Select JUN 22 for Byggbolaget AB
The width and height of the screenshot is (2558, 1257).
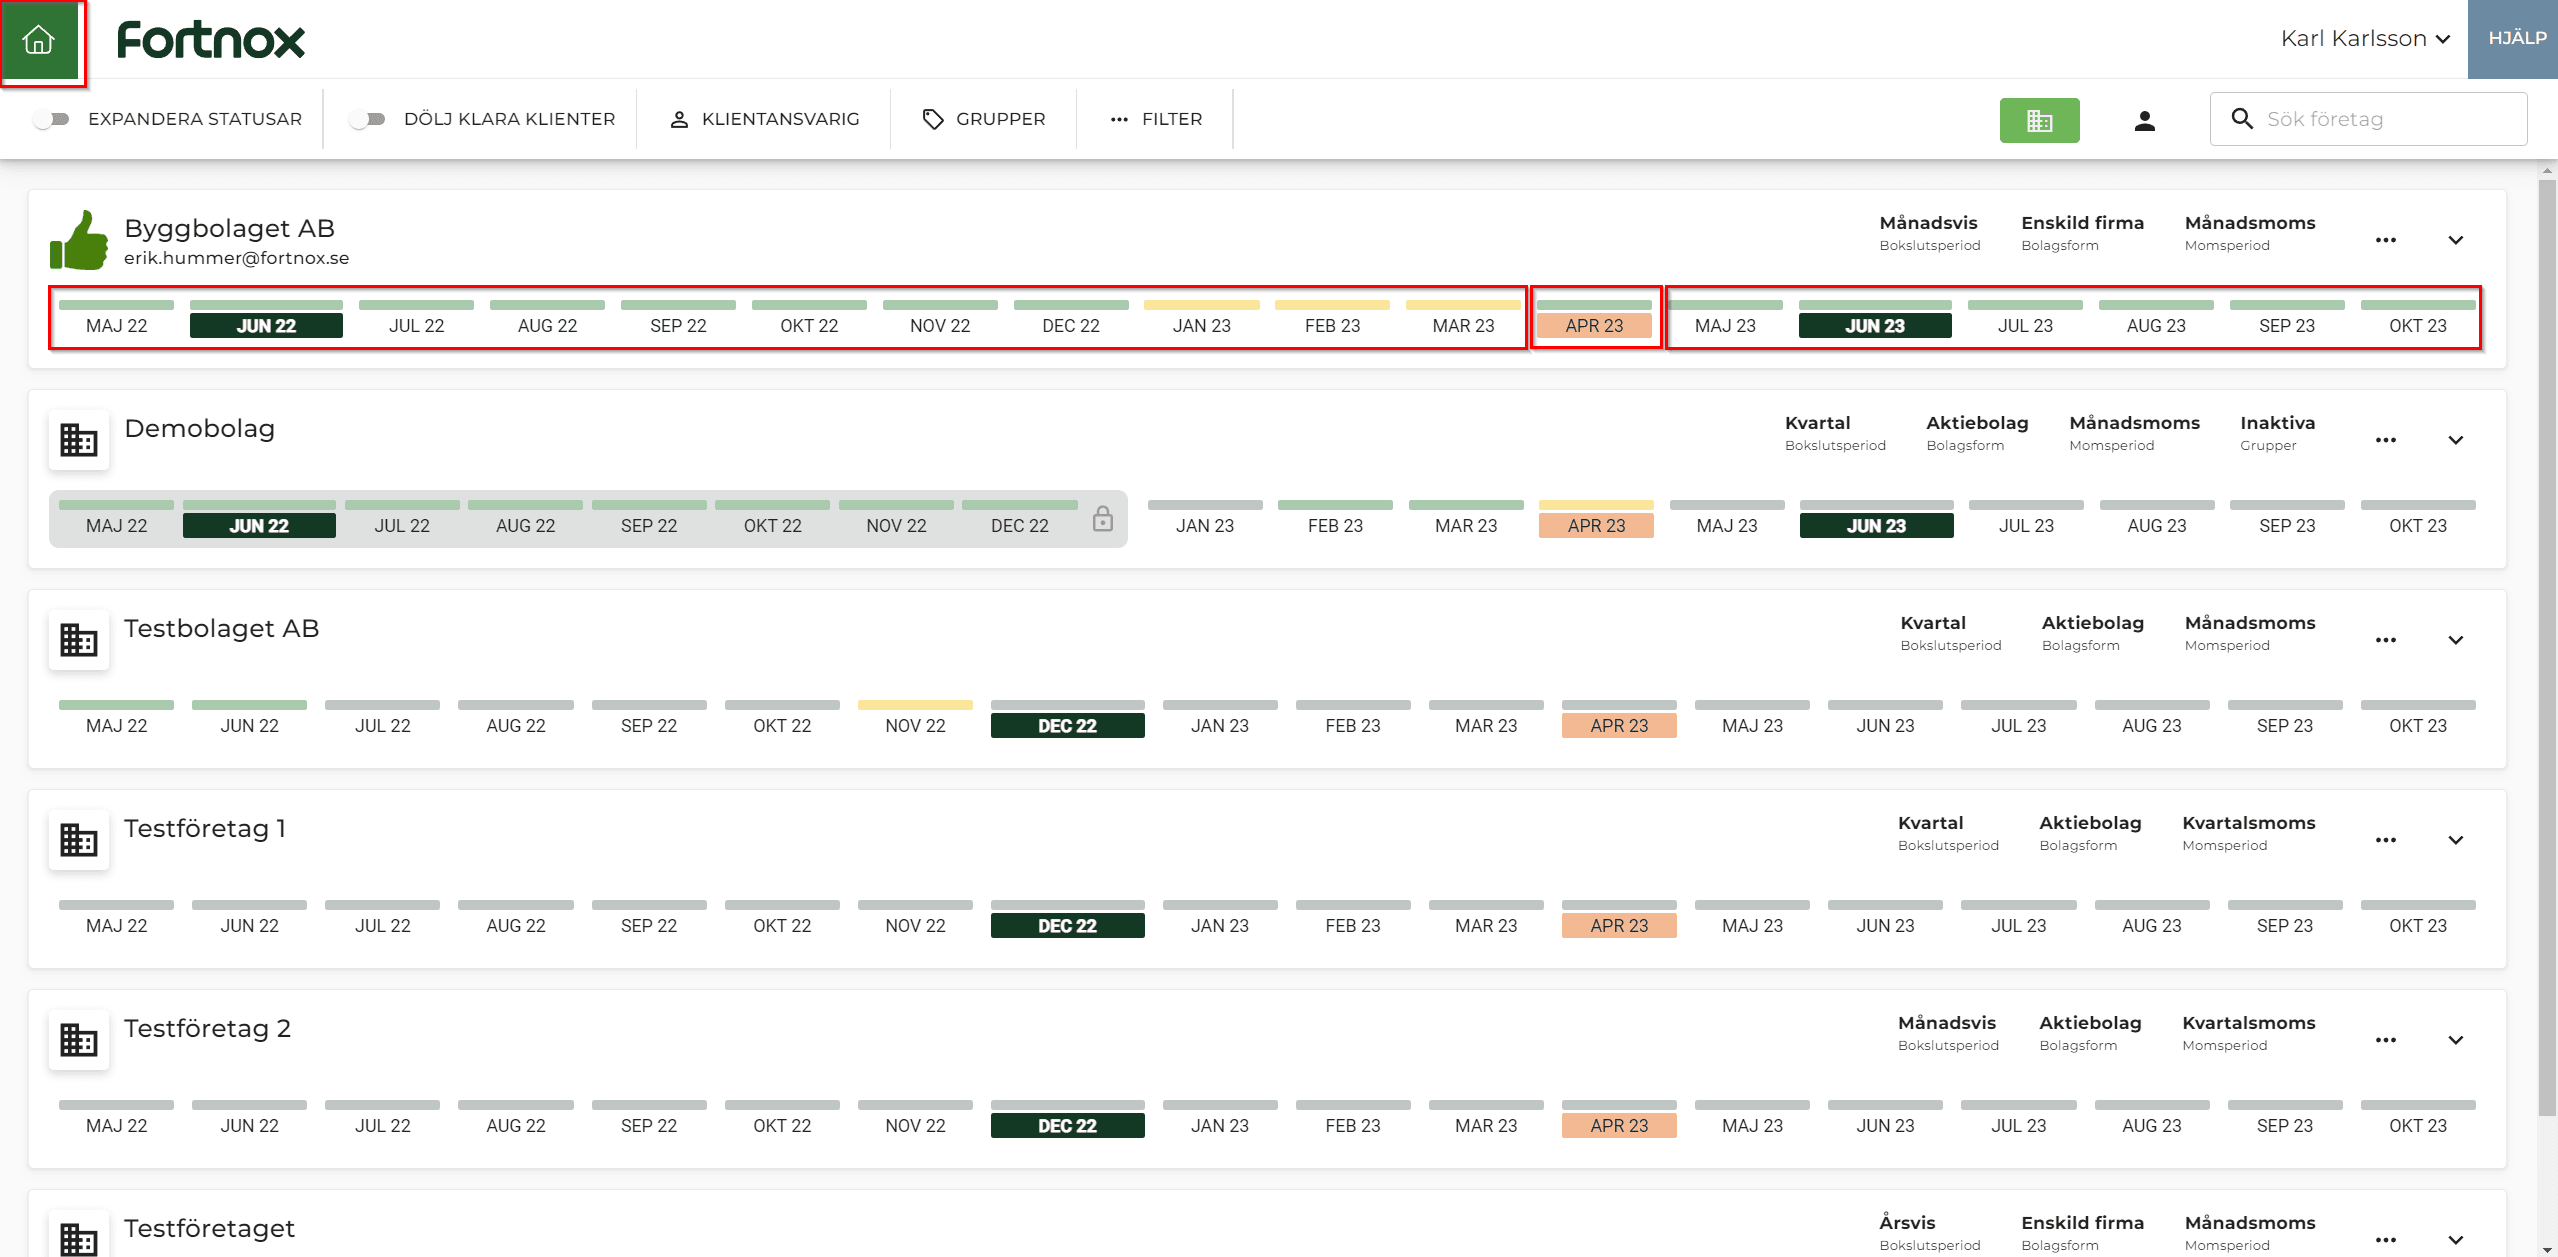click(x=266, y=319)
